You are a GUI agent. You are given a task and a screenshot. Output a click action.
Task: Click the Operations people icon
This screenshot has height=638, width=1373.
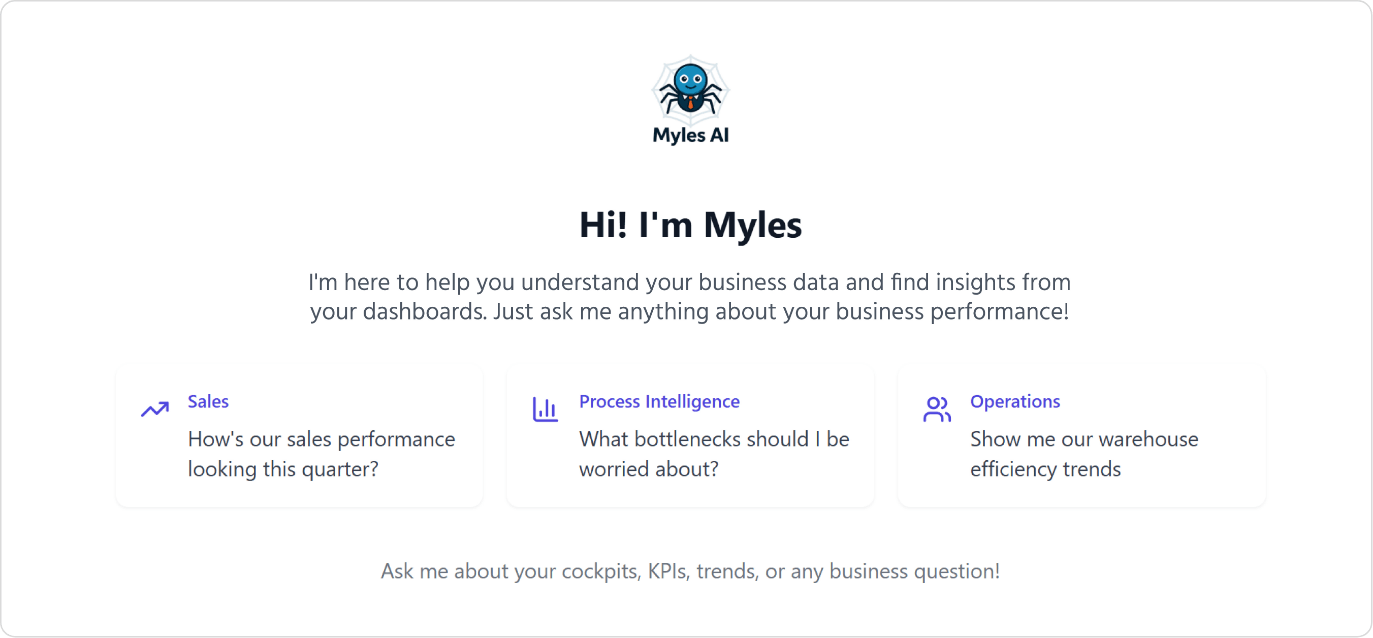pos(936,409)
